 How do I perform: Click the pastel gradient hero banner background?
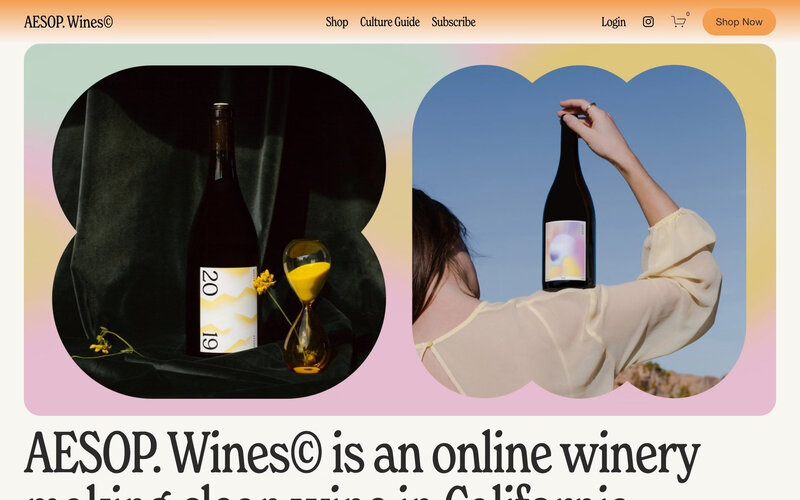(x=399, y=54)
